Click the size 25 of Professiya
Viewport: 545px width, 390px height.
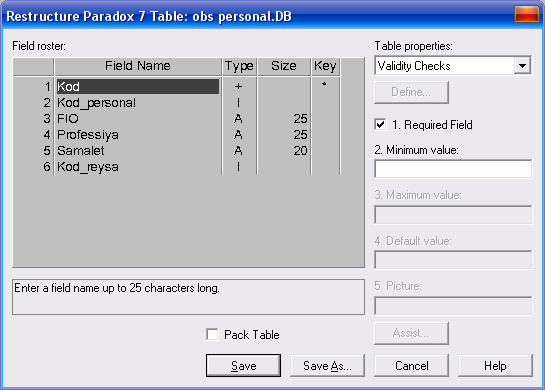[x=300, y=135]
